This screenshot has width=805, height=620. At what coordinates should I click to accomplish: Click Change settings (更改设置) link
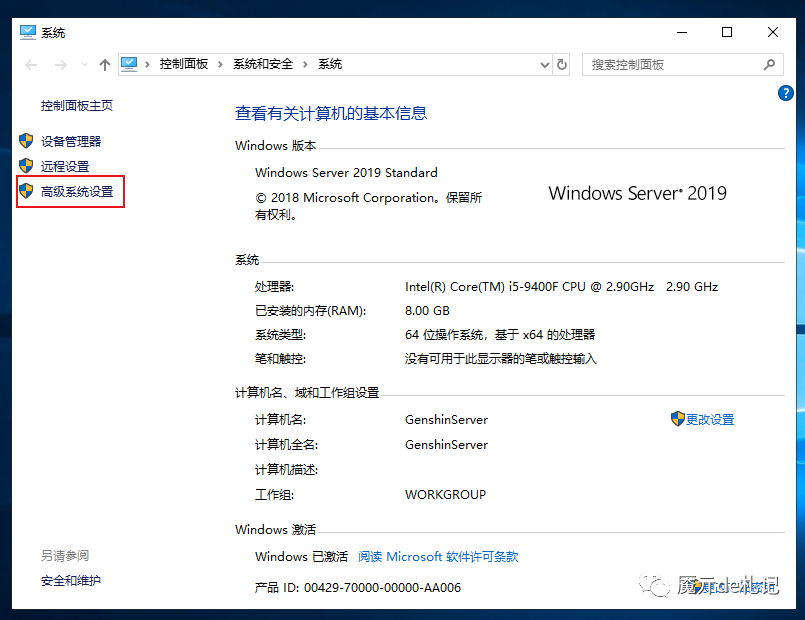click(710, 419)
